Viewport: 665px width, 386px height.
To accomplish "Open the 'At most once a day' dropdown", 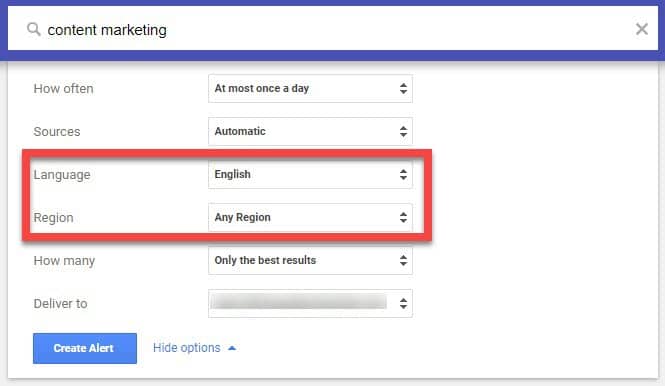I will pyautogui.click(x=310, y=89).
